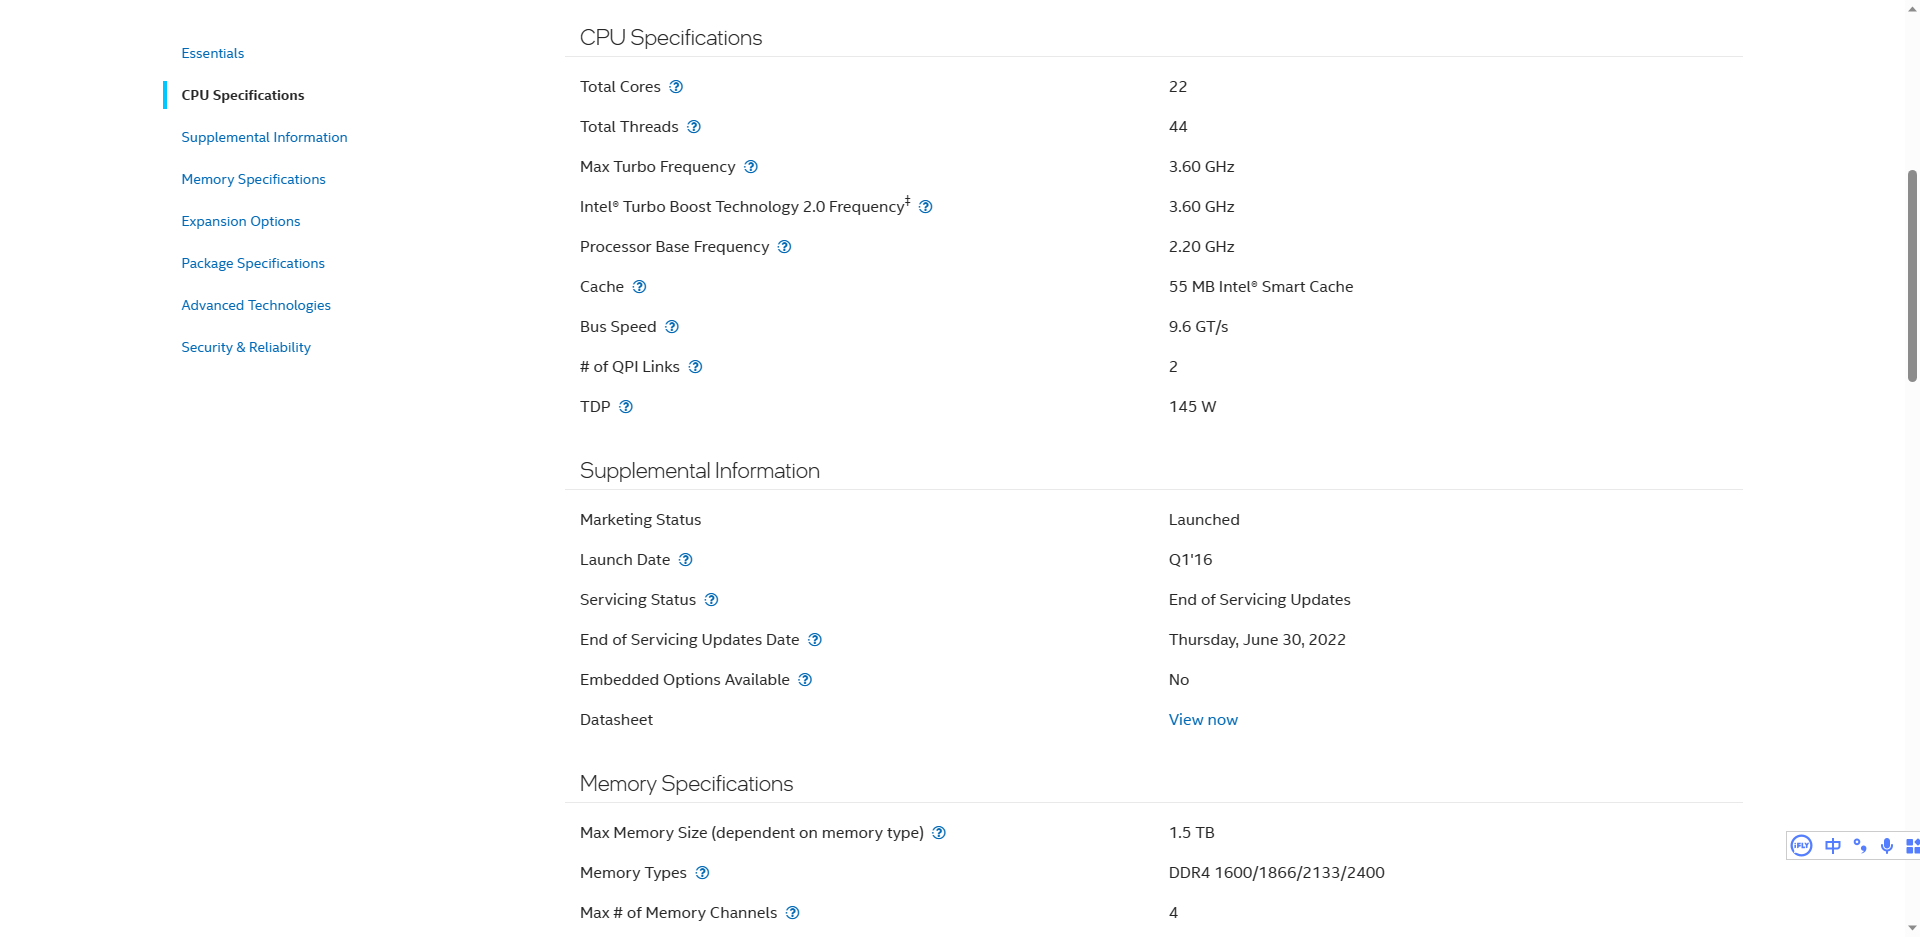Click the help icon beside Cache

click(640, 287)
